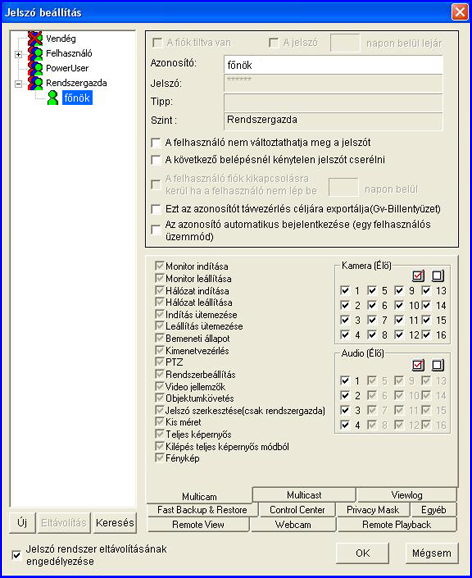Check 'A következő belépésnél kénytelen jelszót cserélni'
The image size is (472, 578).
point(156,160)
